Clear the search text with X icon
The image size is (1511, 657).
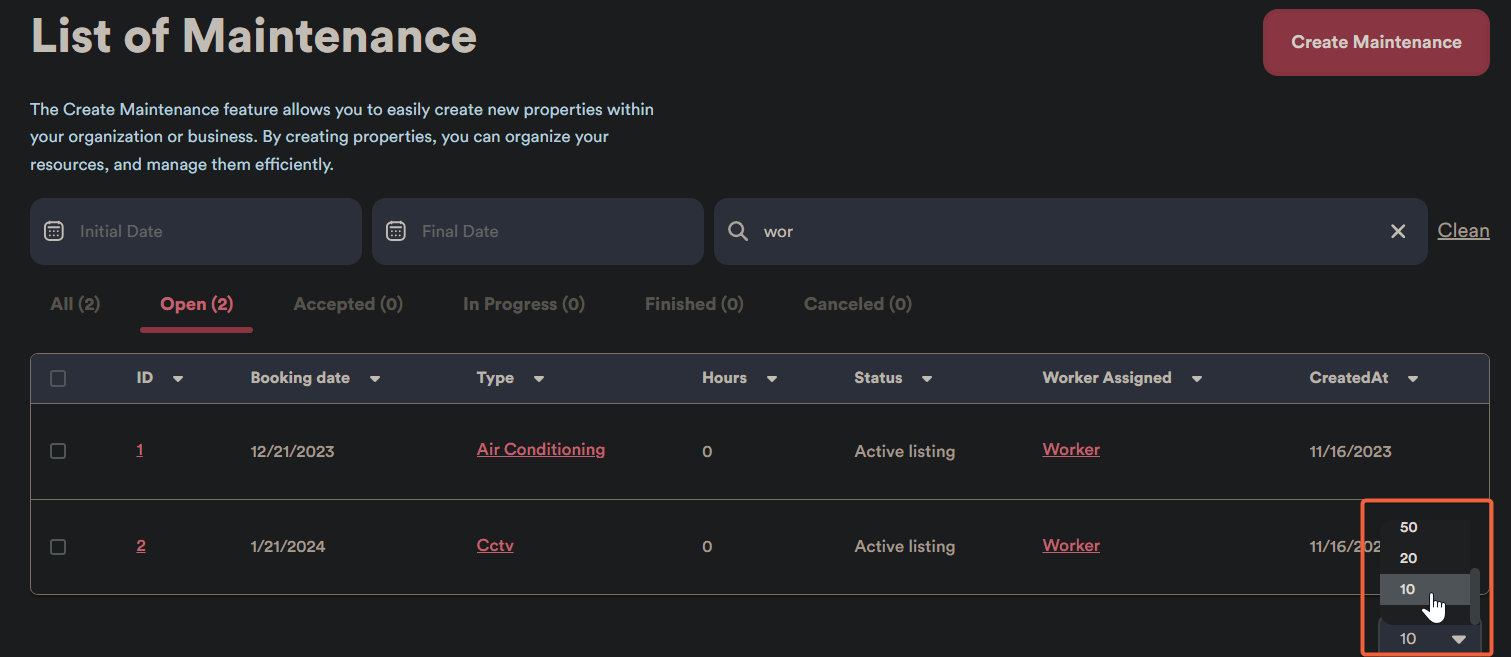click(x=1398, y=231)
